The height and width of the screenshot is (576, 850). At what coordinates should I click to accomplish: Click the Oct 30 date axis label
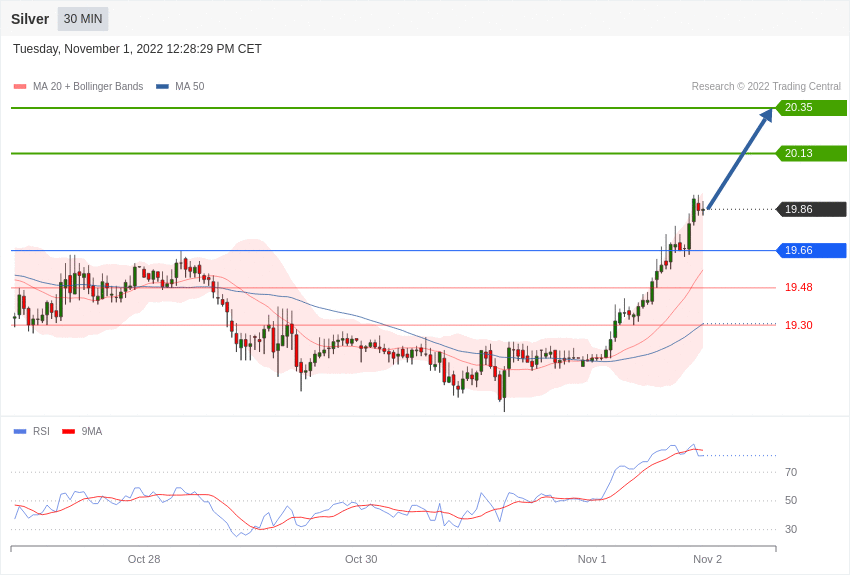pyautogui.click(x=361, y=559)
